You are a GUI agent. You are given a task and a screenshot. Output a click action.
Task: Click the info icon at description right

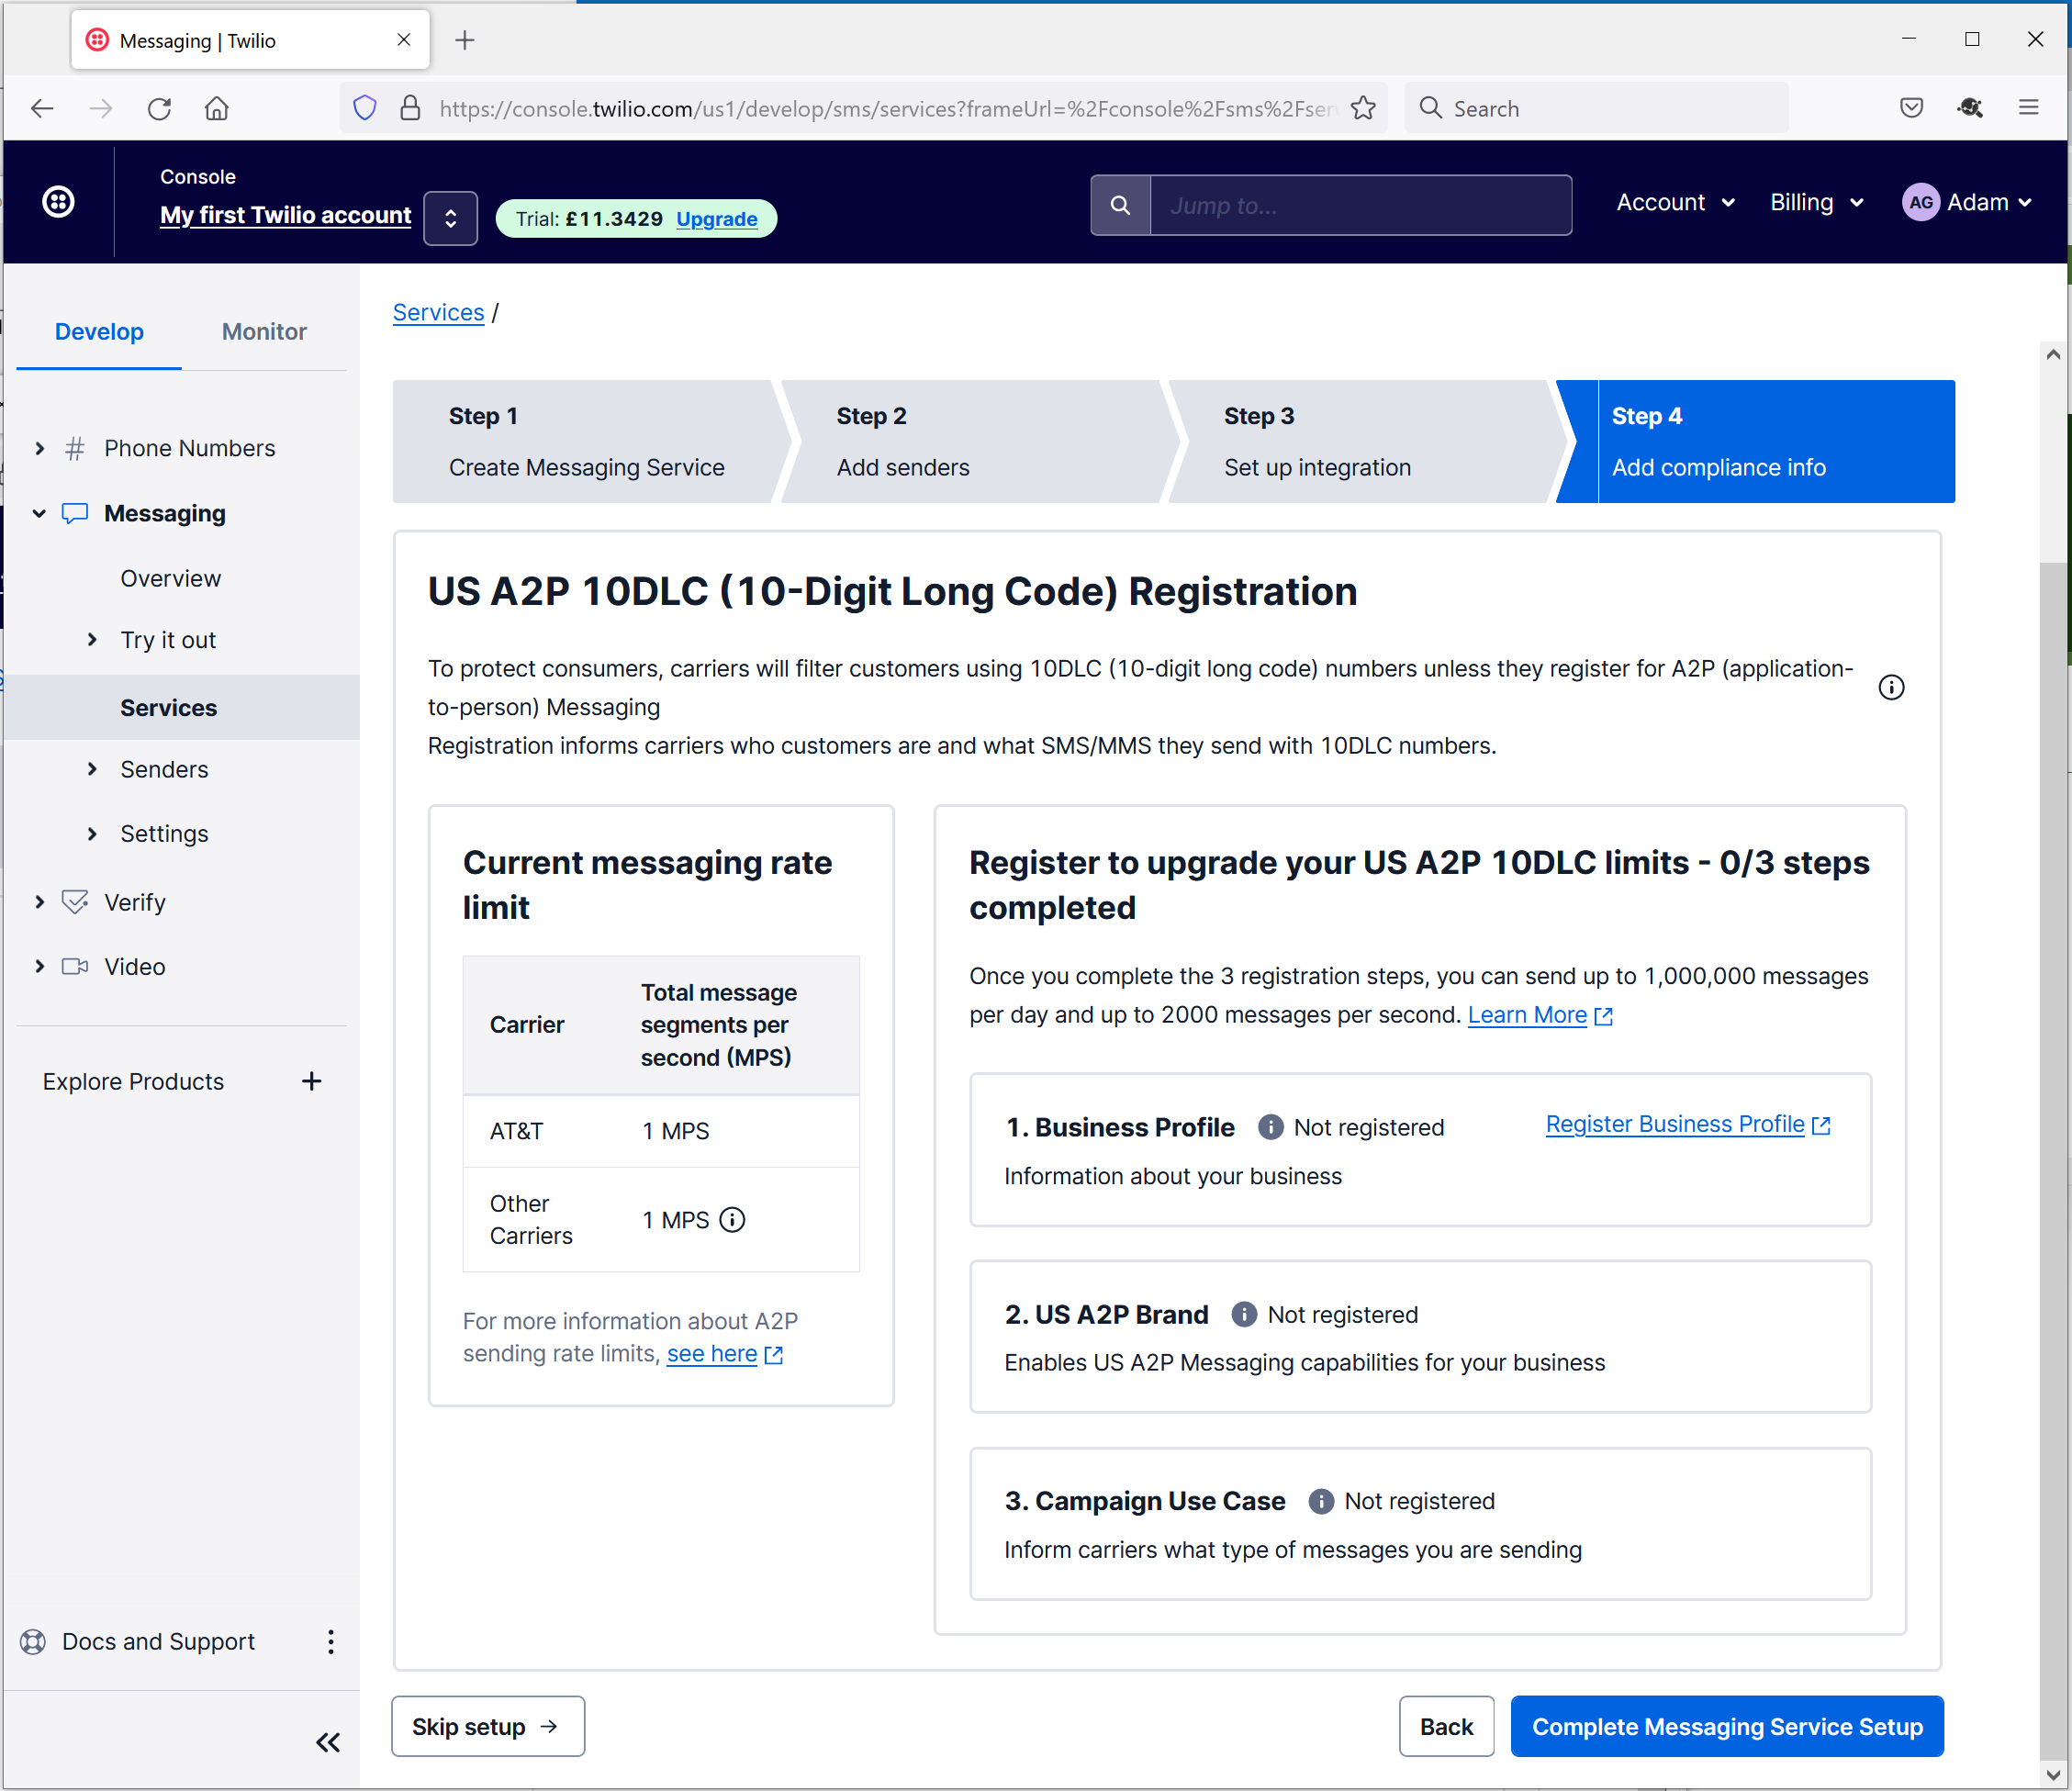pyautogui.click(x=1891, y=688)
